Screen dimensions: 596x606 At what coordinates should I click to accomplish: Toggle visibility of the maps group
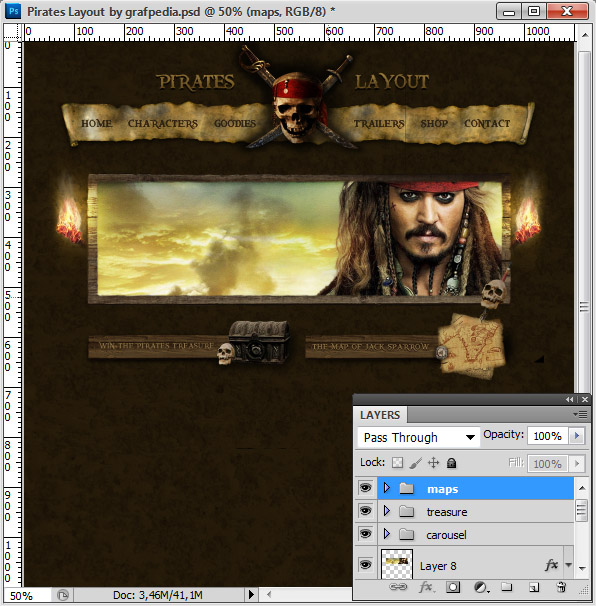(365, 488)
